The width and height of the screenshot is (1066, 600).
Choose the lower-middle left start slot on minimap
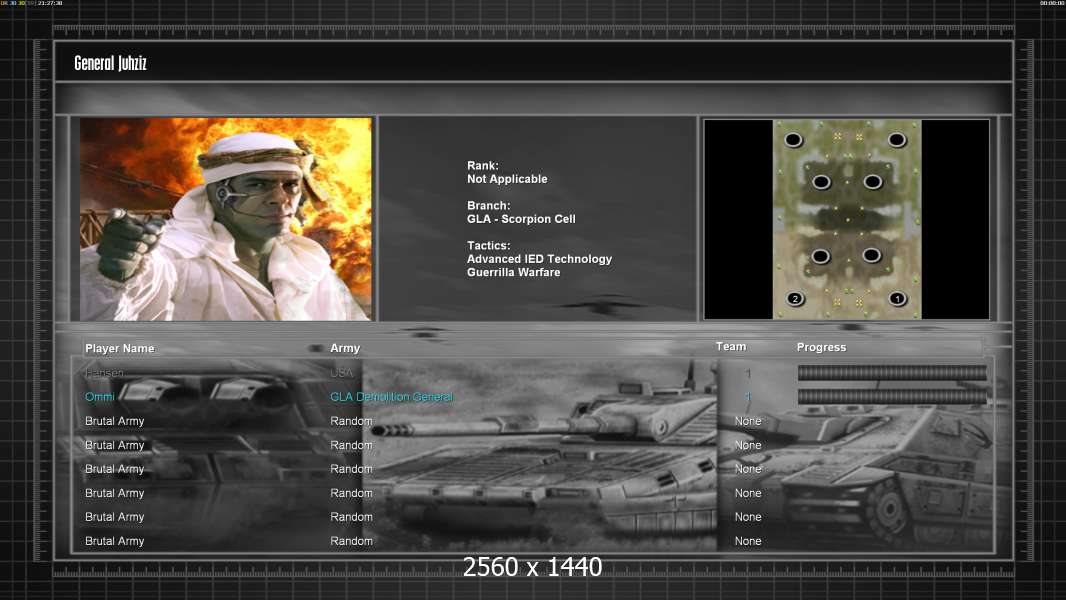(x=821, y=256)
